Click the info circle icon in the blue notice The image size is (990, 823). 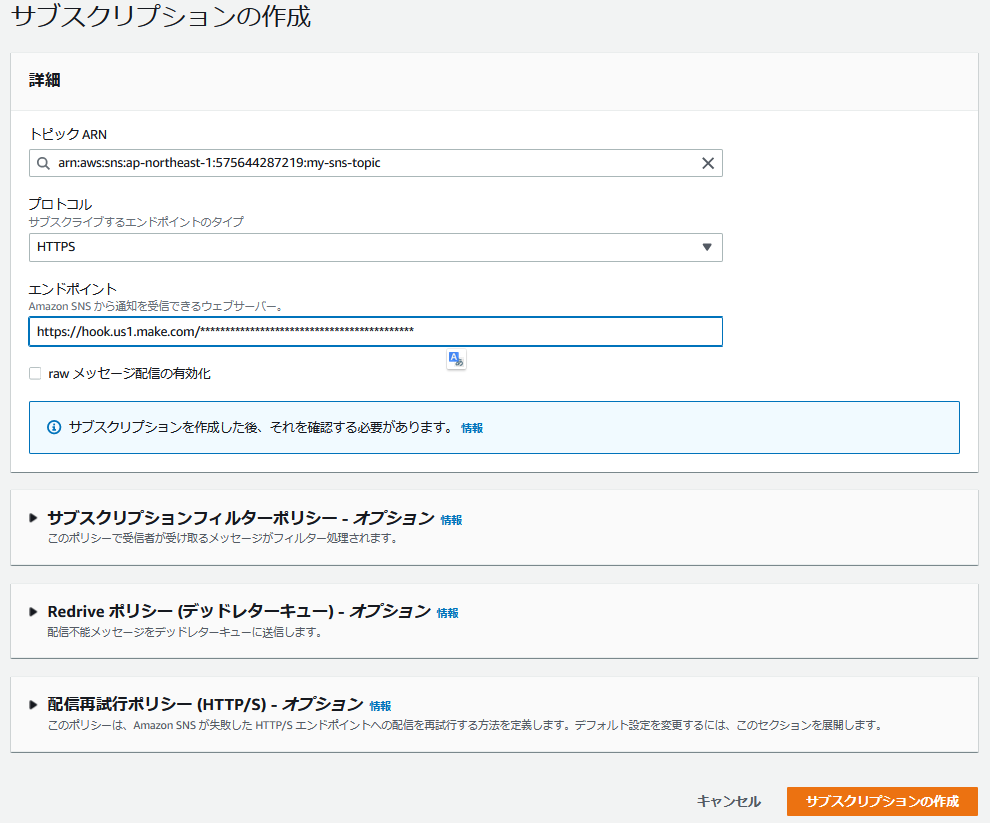click(x=54, y=428)
